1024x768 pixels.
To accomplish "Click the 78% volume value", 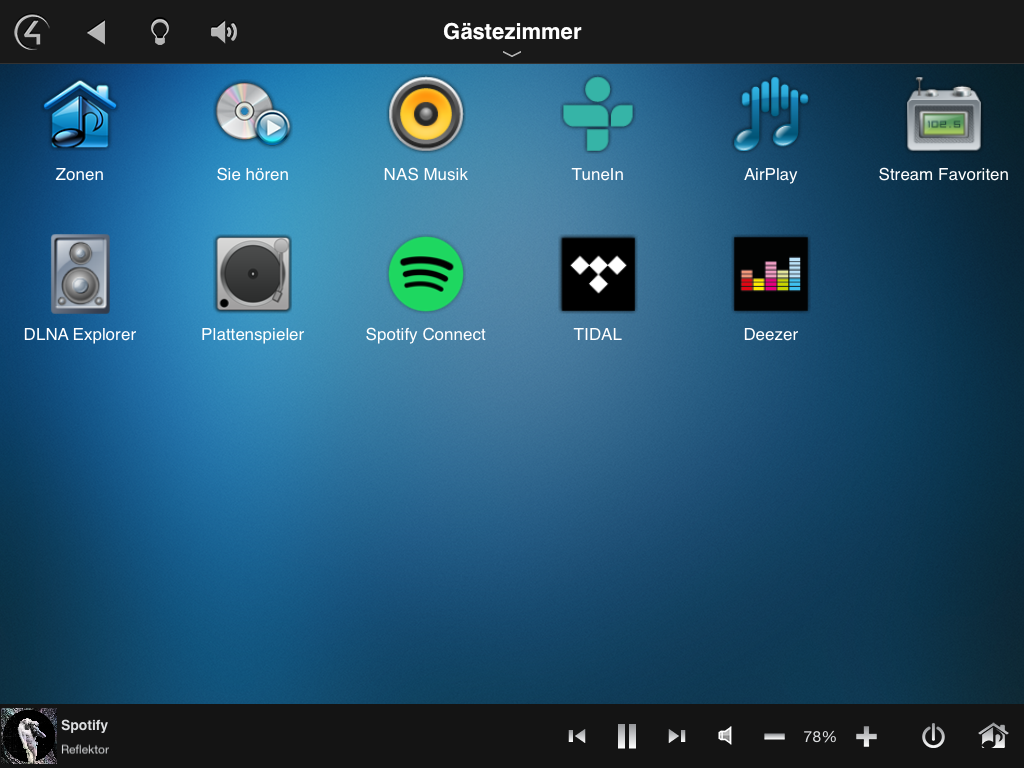I will click(820, 737).
